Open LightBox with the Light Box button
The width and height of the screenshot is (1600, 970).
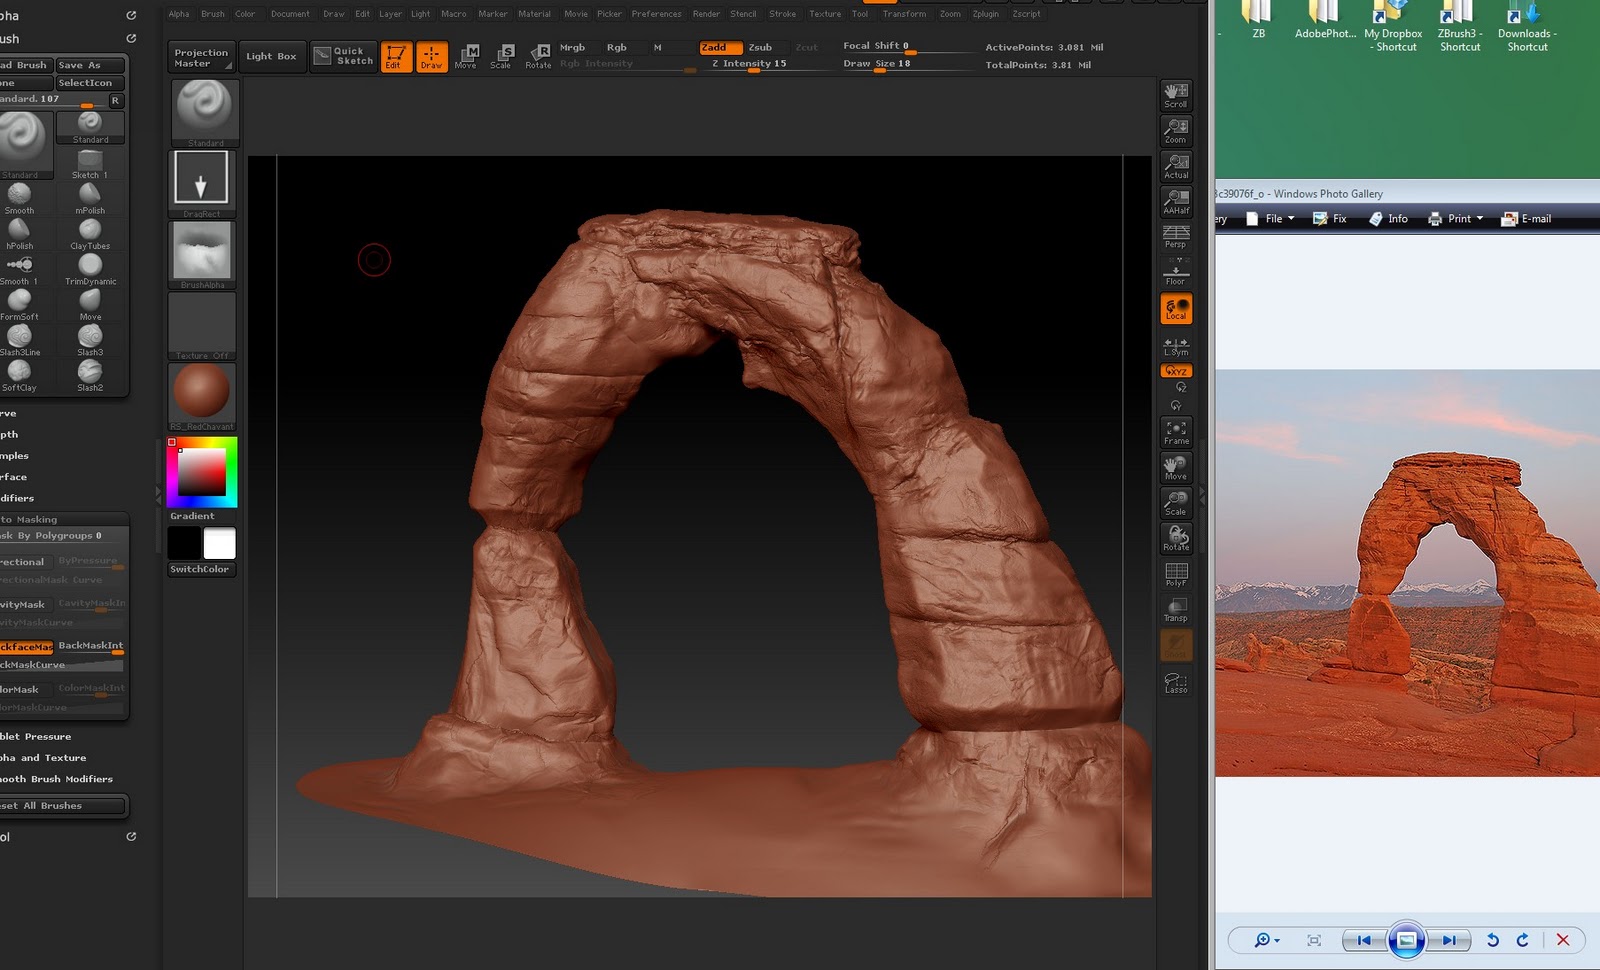tap(272, 55)
